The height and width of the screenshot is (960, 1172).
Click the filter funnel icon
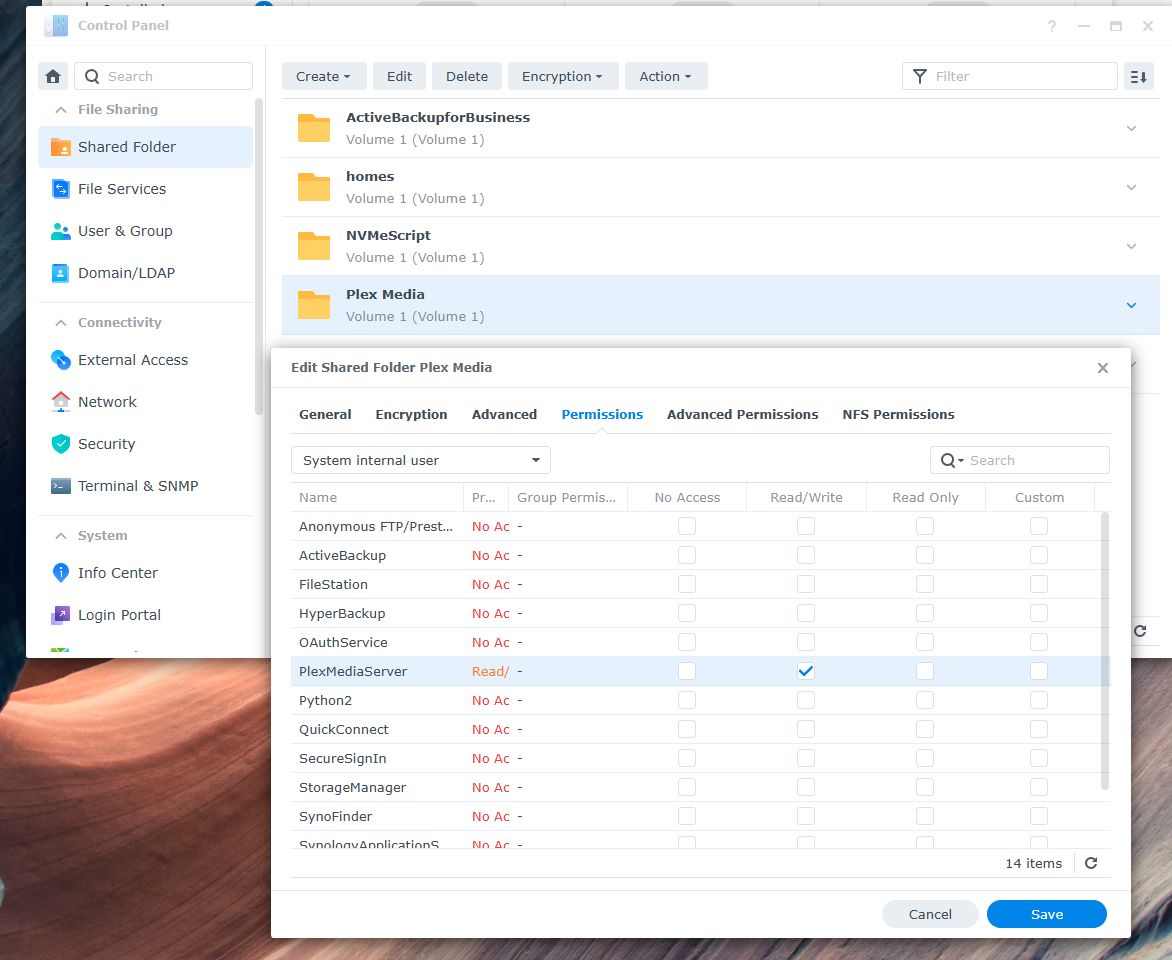click(x=920, y=76)
